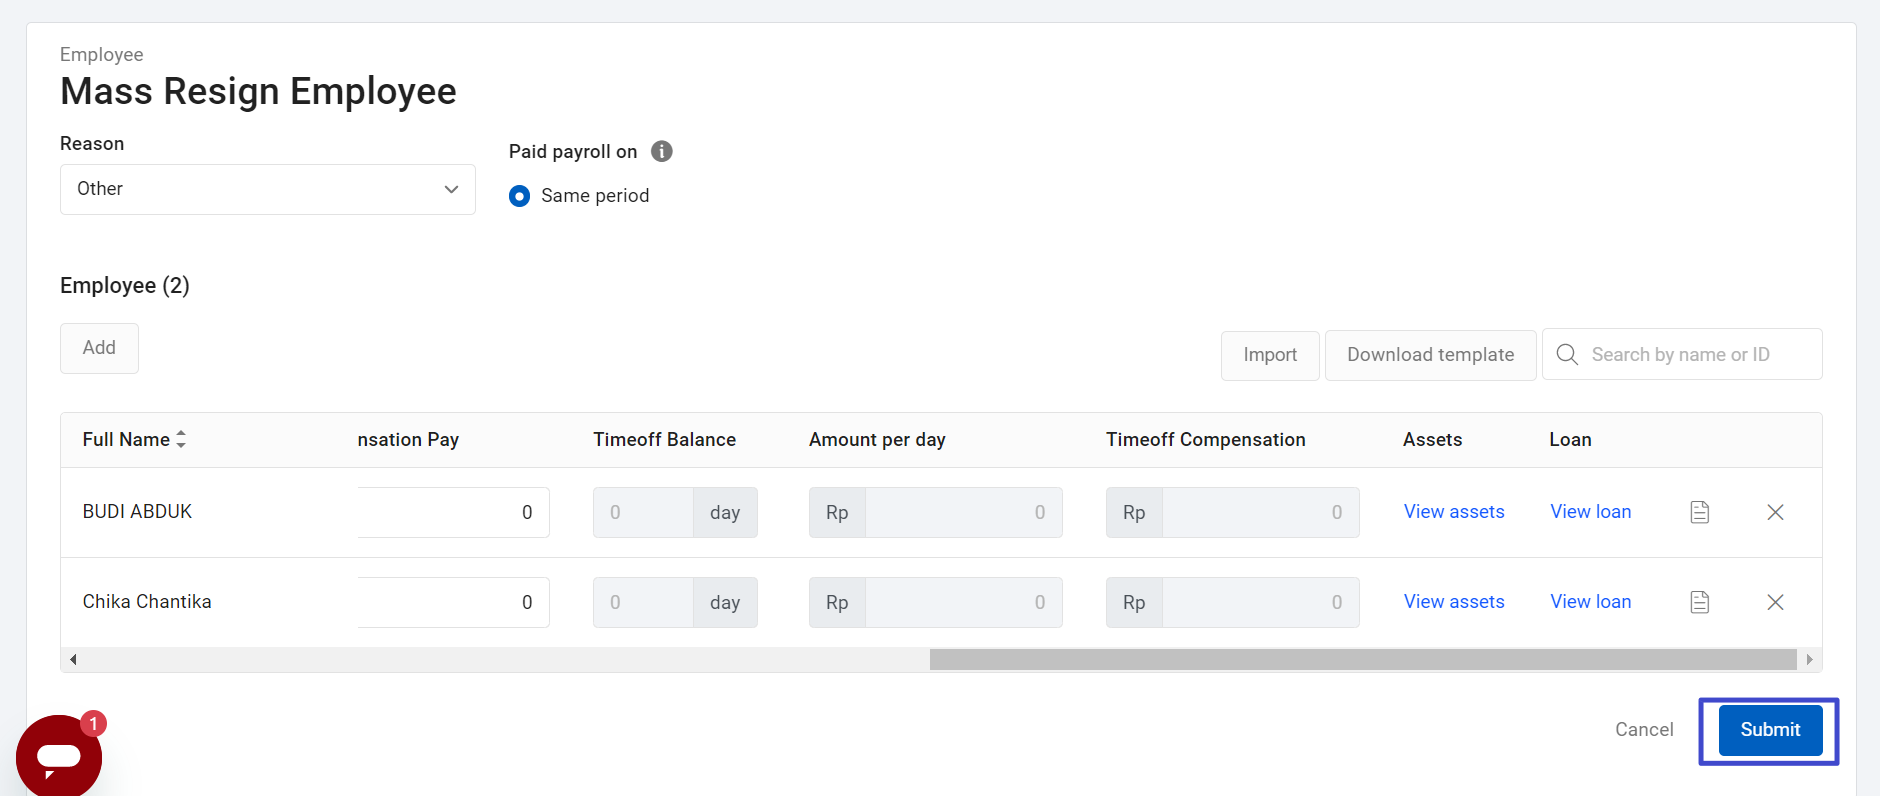
Task: Remove BUDI ABDUK with the X icon
Action: pyautogui.click(x=1775, y=512)
